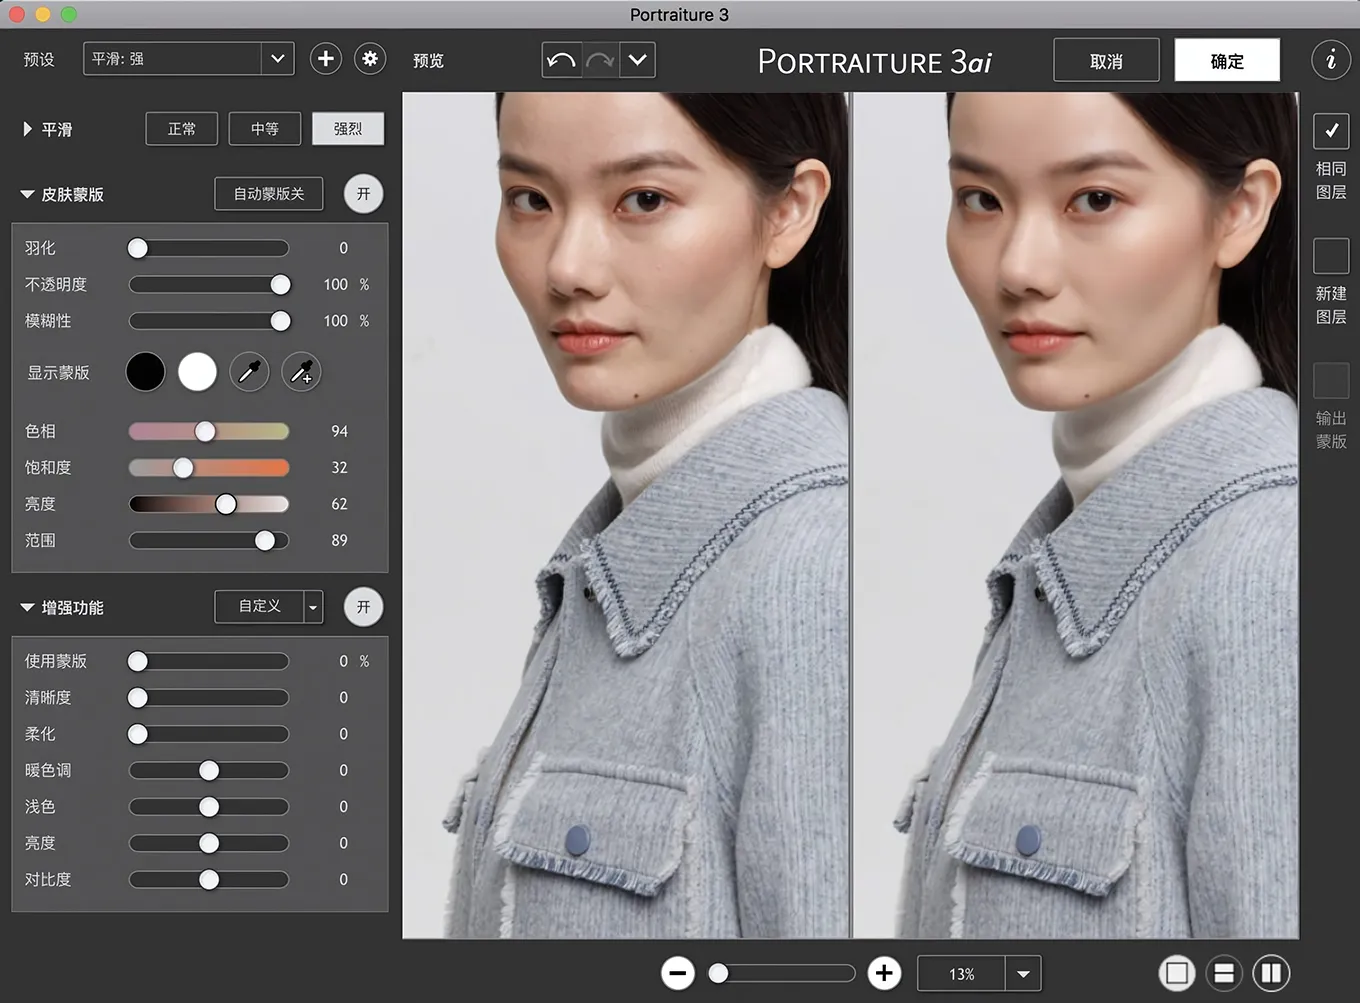The width and height of the screenshot is (1360, 1003).
Task: Open the 预设 preset dropdown
Action: pos(277,59)
